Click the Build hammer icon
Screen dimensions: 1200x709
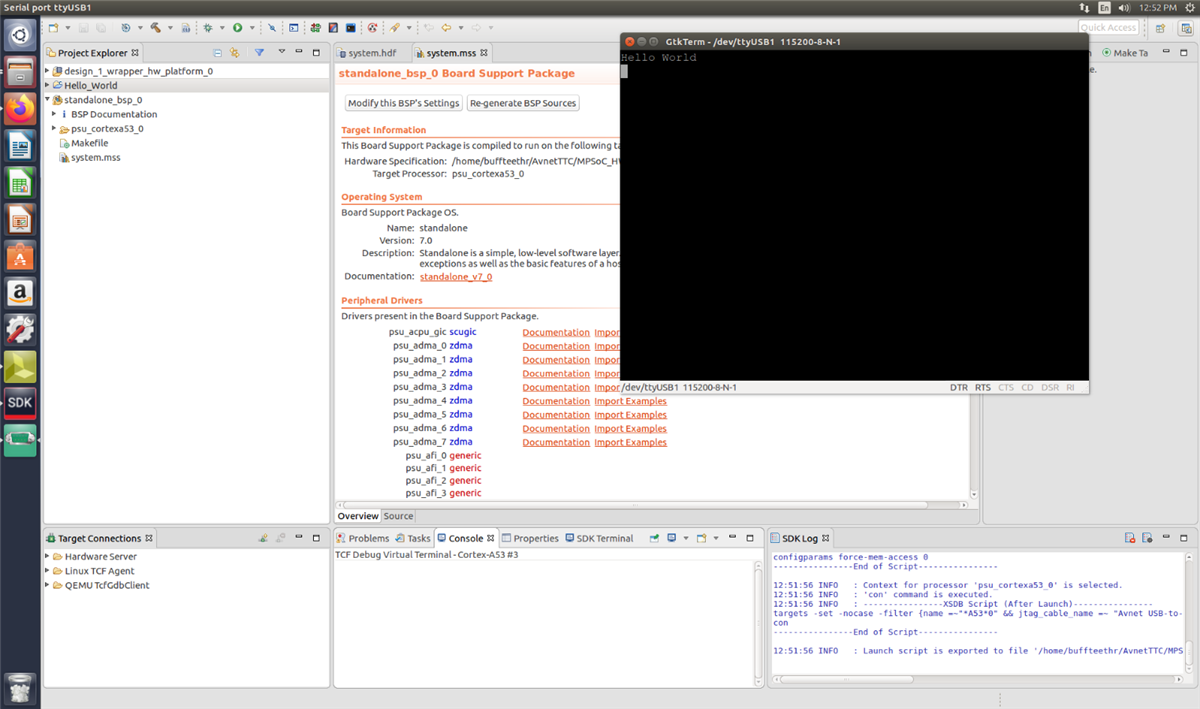156,28
